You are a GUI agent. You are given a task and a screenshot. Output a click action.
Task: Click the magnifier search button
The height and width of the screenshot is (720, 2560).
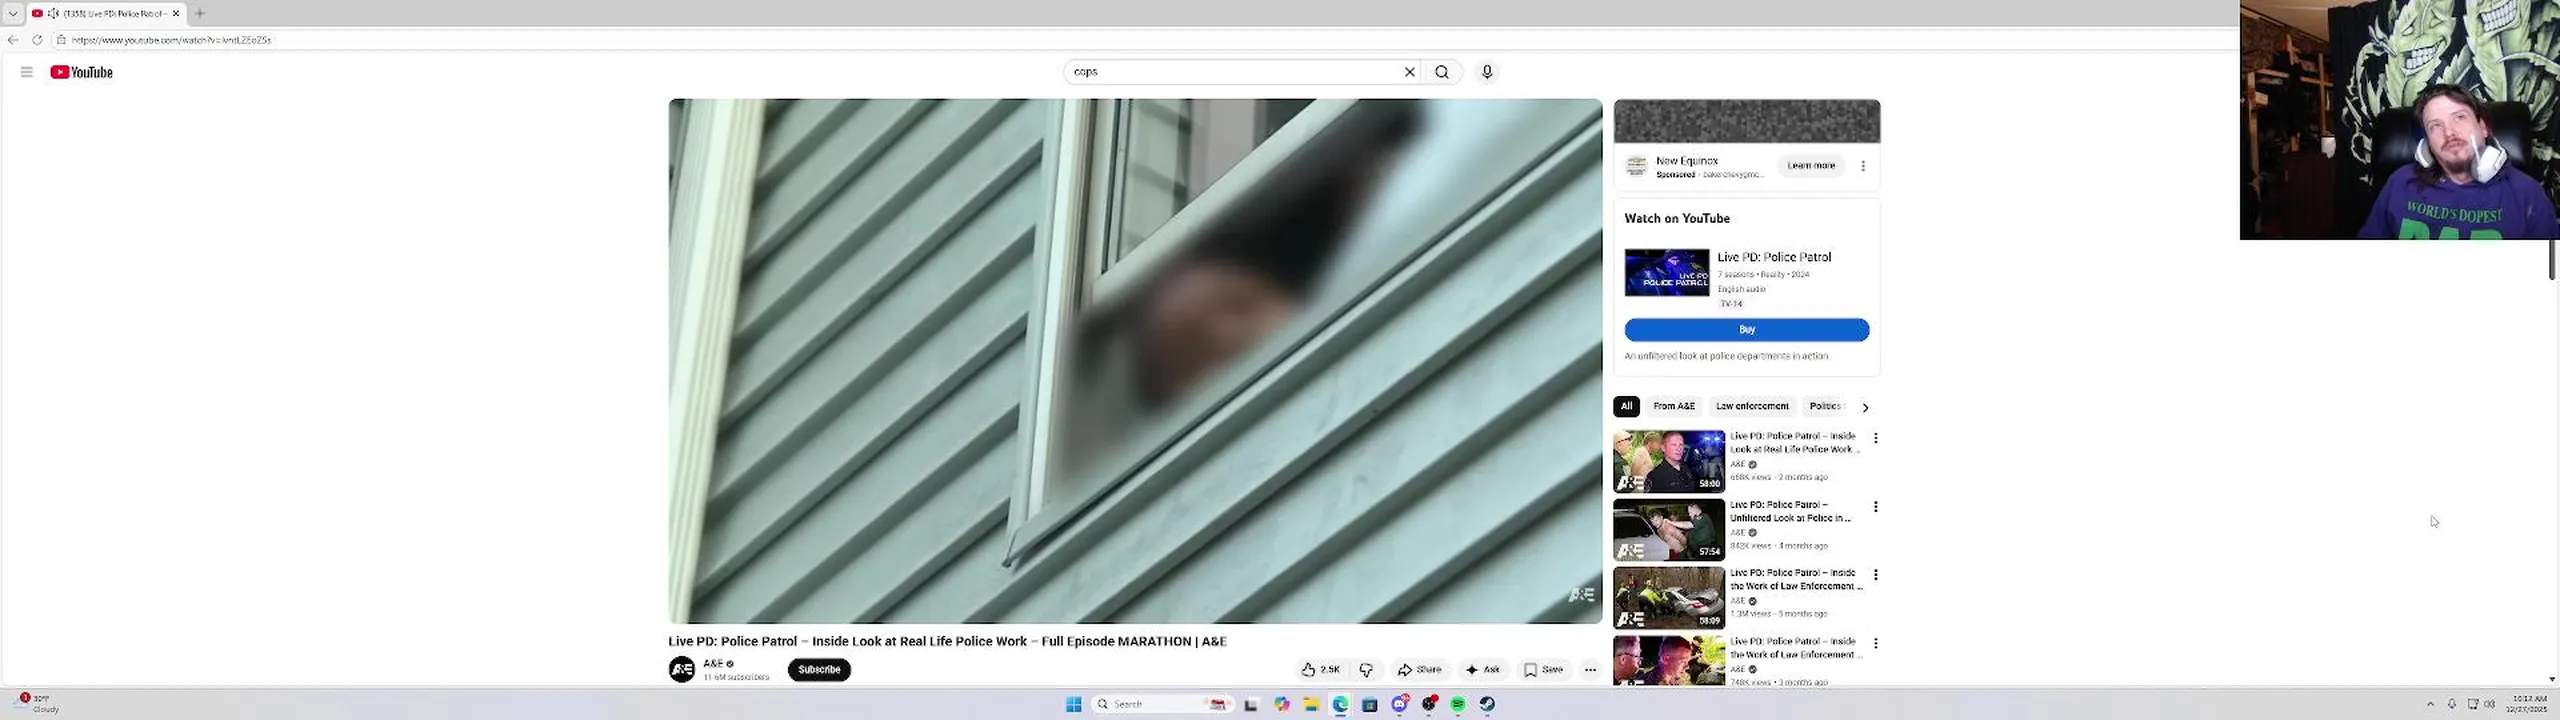point(1442,72)
